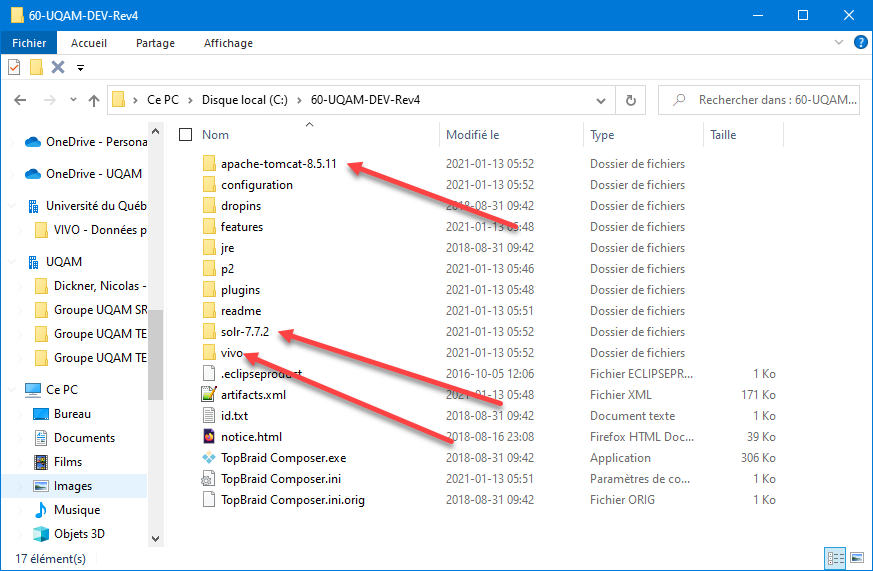Select the solr-7.7.2 folder icon
873x571 pixels.
[209, 332]
